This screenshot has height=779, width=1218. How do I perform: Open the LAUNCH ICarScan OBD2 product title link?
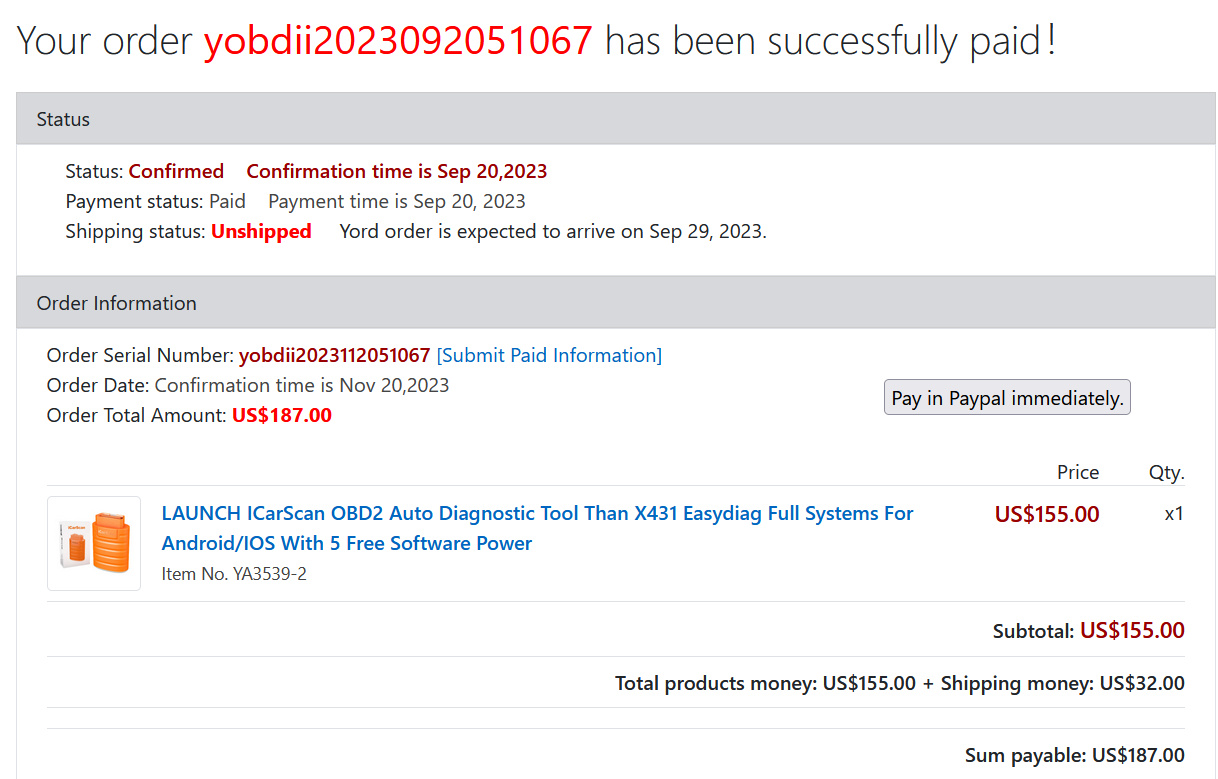pyautogui.click(x=537, y=528)
